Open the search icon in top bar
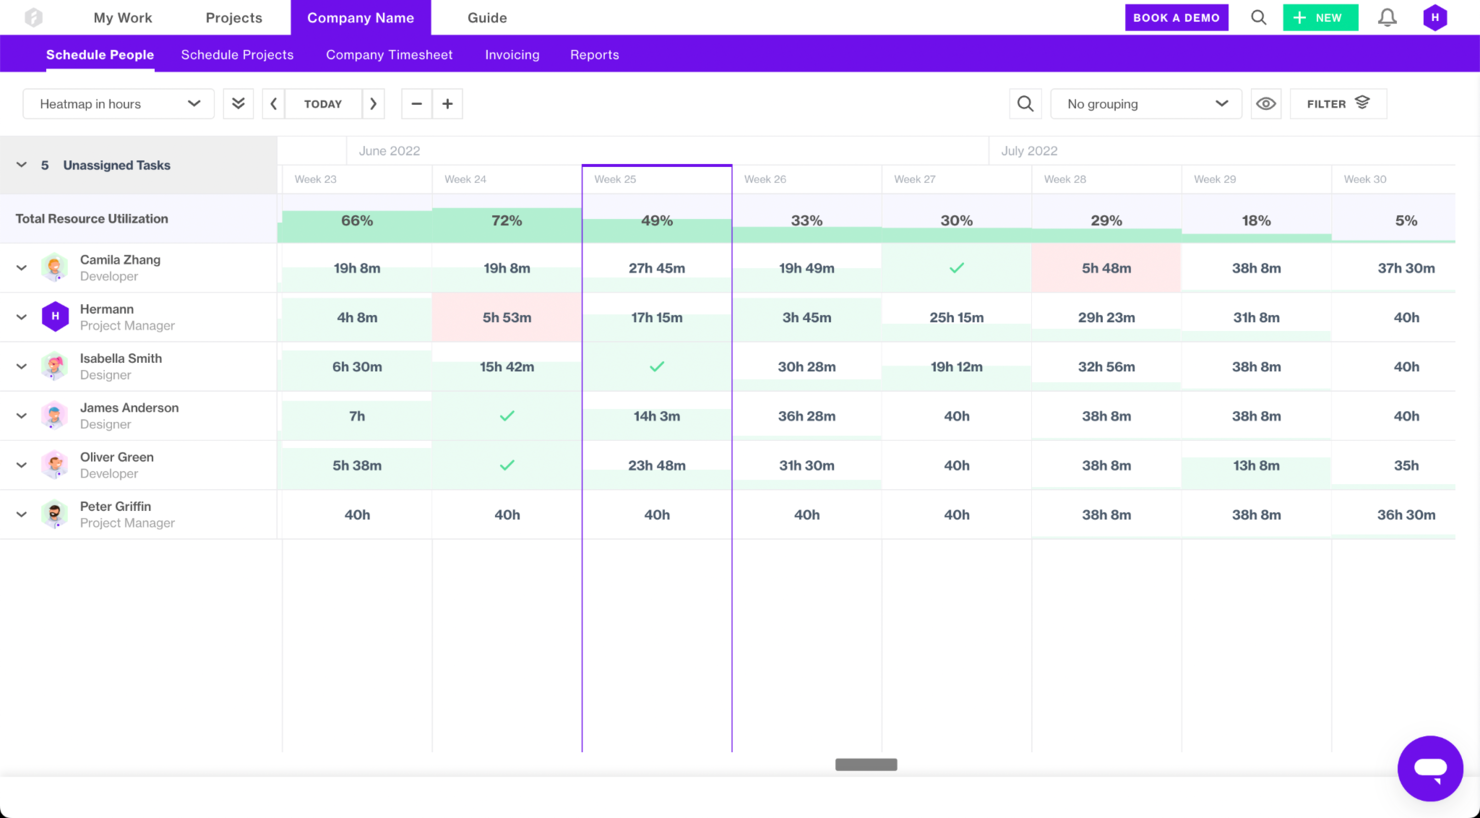The image size is (1480, 818). (x=1258, y=17)
